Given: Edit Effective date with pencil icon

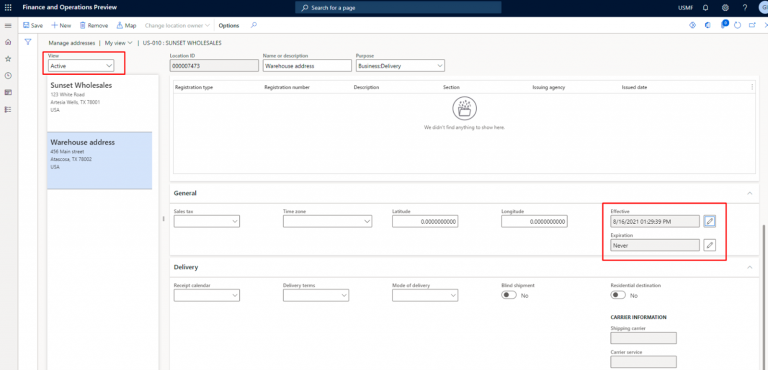Looking at the screenshot, I should [x=709, y=222].
